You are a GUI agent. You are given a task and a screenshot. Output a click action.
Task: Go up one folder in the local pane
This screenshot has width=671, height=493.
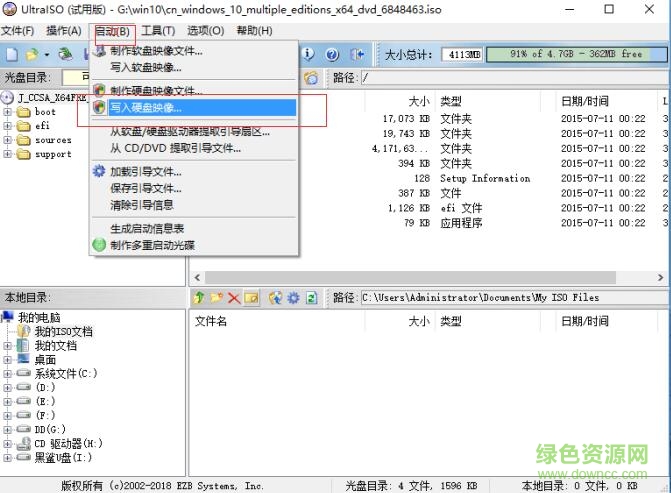click(x=199, y=298)
